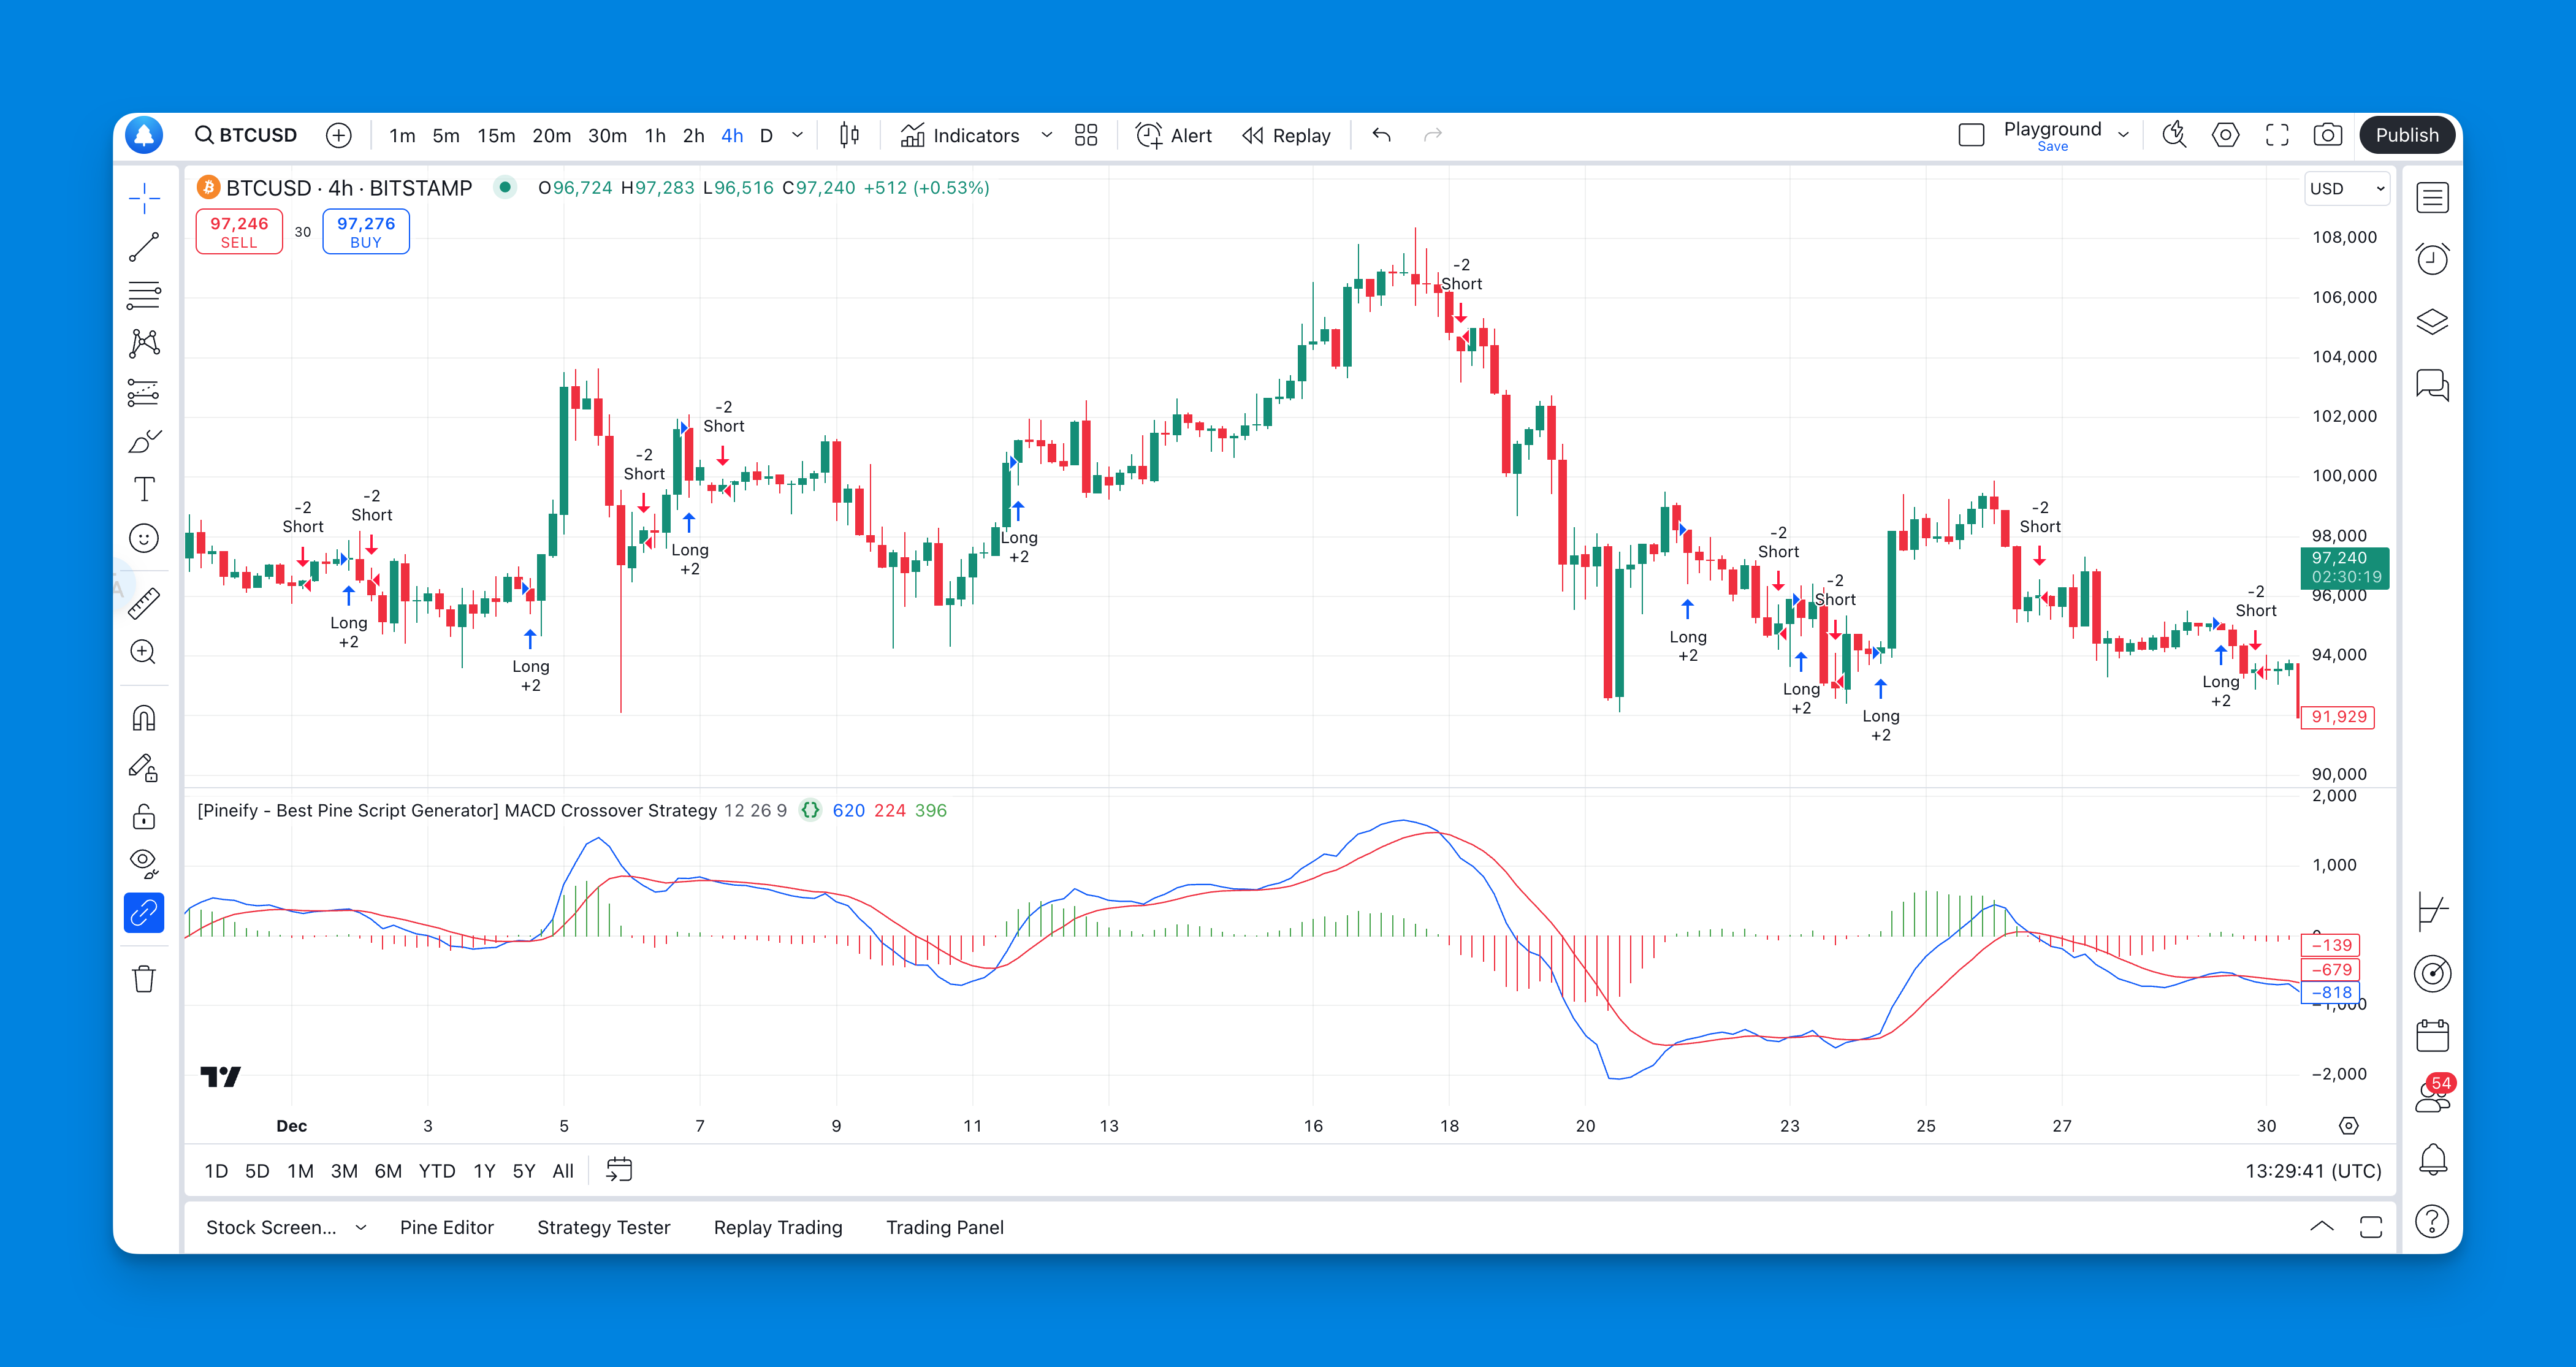Screen dimensions: 2576x1367
Task: Open the object tree layers icon
Action: pyautogui.click(x=2432, y=322)
